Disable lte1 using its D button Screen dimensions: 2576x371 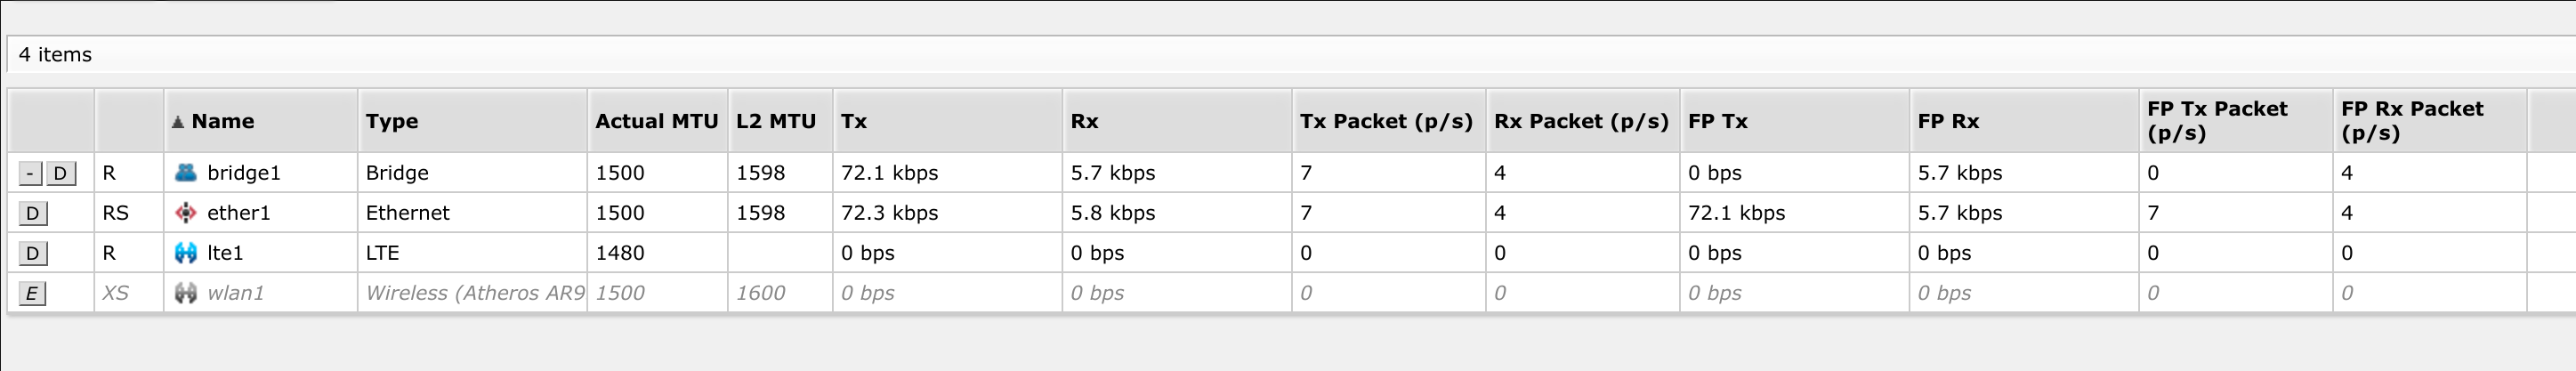click(x=32, y=253)
